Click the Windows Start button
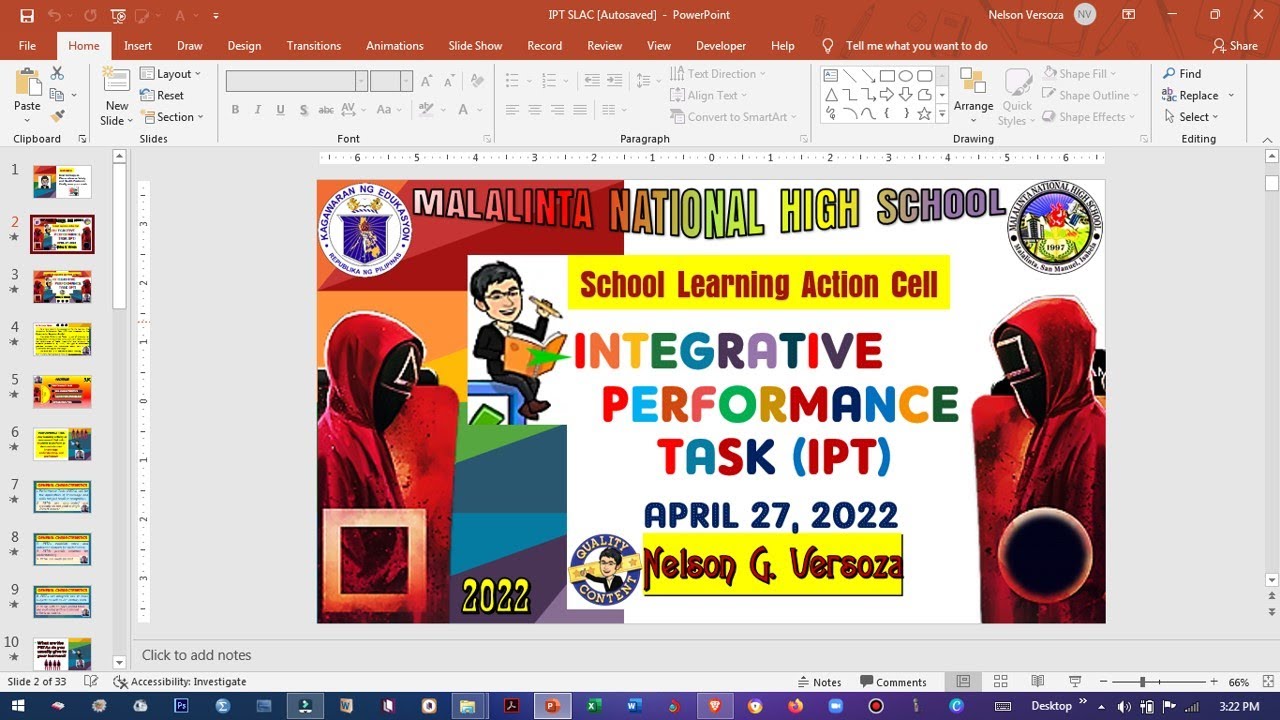Screen dimensions: 1280x720 [18, 706]
